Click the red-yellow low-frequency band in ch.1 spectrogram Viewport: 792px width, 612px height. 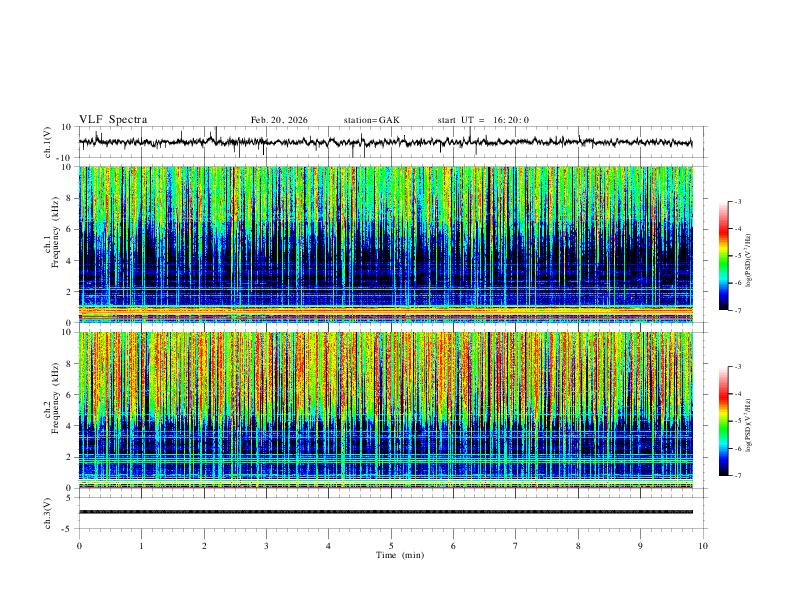pyautogui.click(x=386, y=313)
